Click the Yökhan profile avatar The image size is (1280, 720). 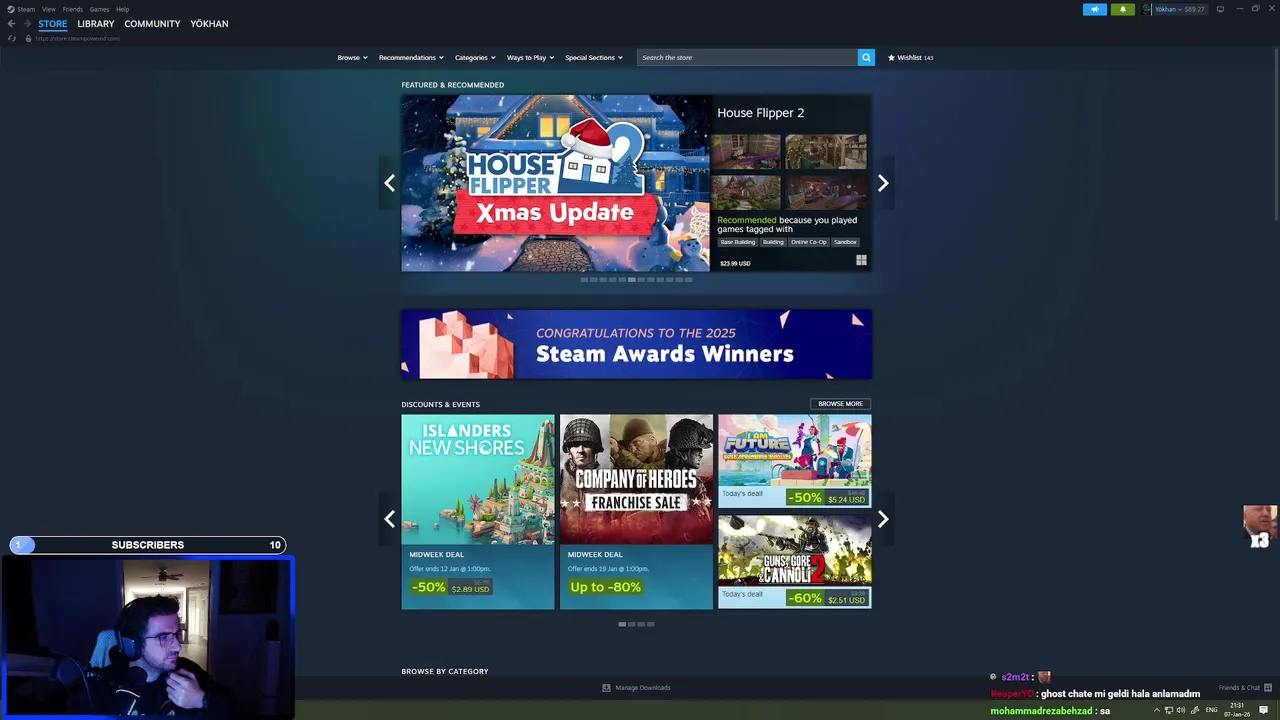pyautogui.click(x=1147, y=9)
